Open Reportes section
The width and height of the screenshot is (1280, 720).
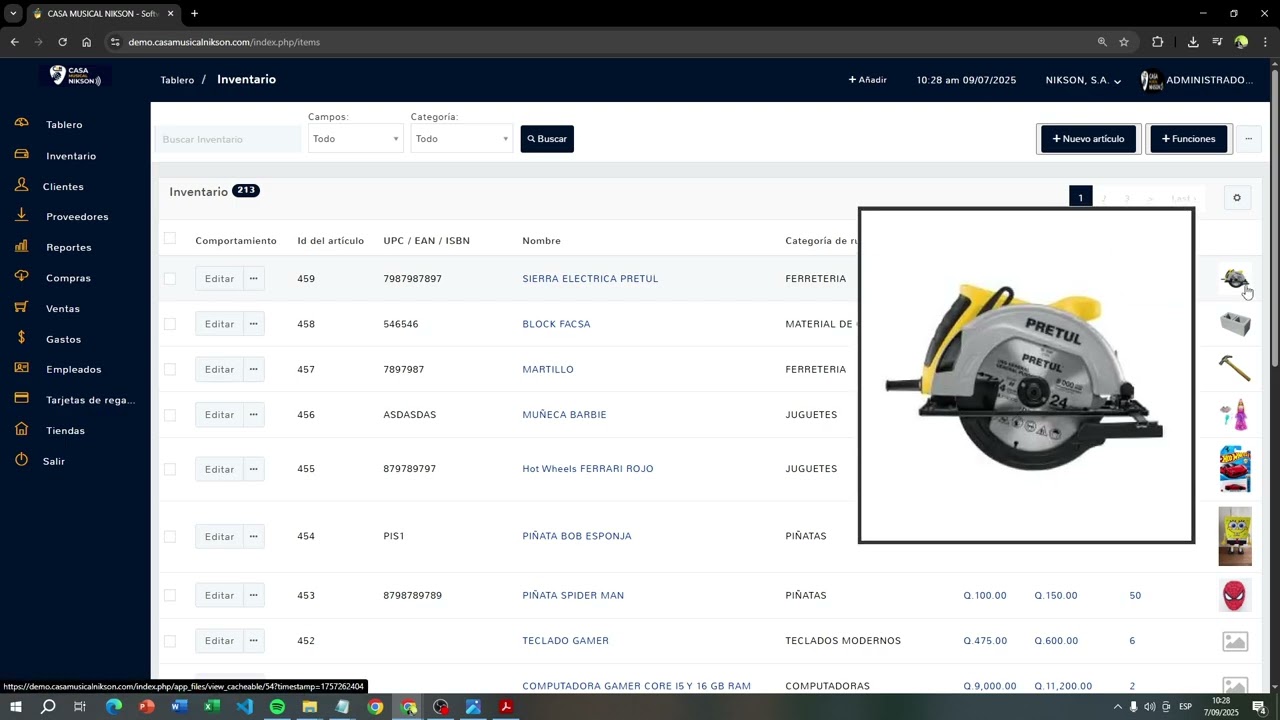(68, 248)
